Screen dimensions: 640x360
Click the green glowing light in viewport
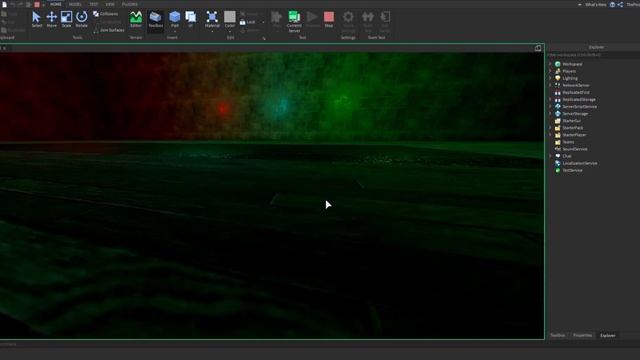pyautogui.click(x=342, y=101)
